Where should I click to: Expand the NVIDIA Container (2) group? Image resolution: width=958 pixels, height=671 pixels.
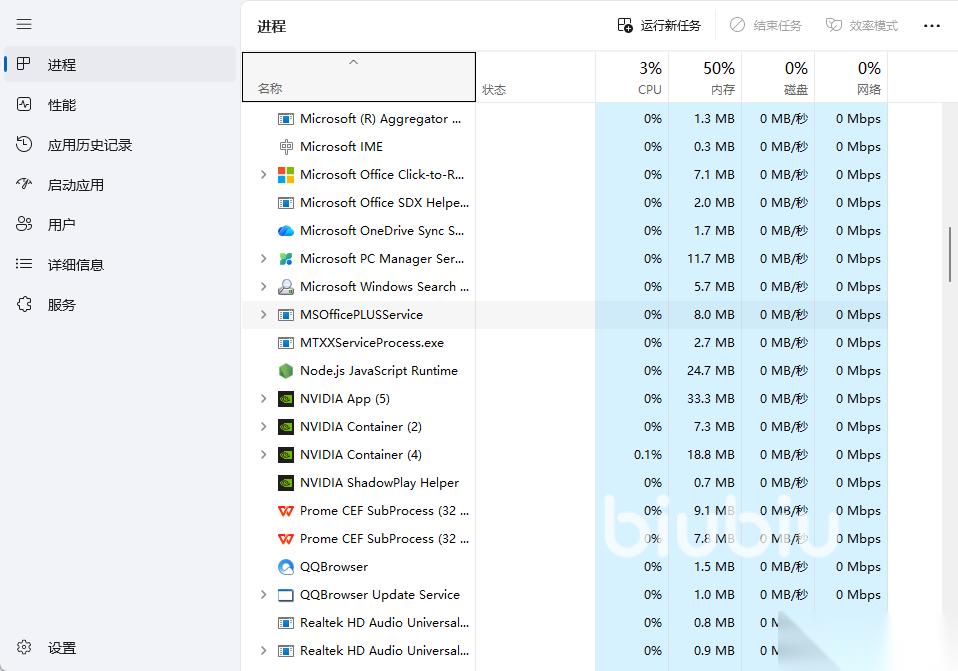coord(263,427)
